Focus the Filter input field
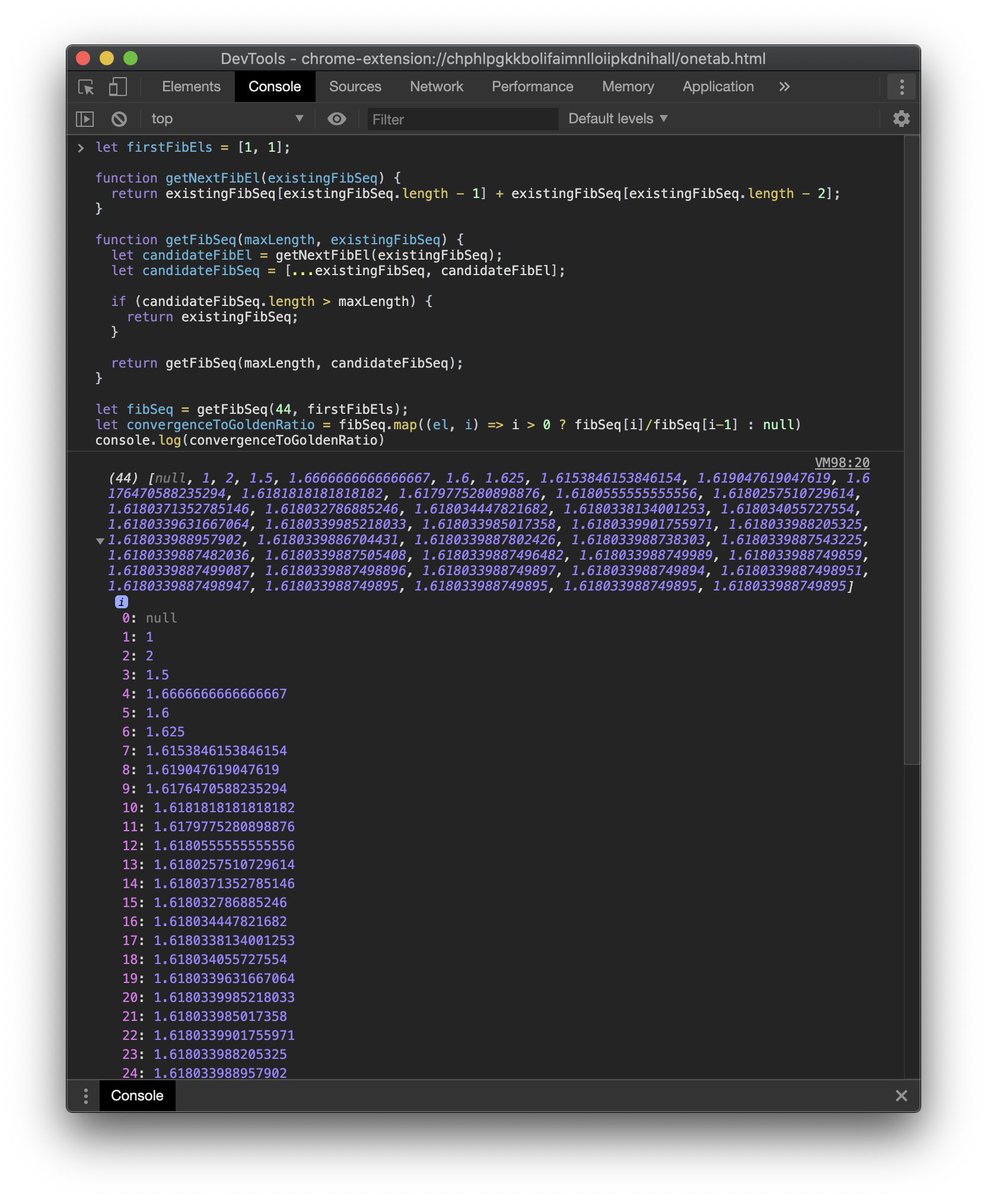Viewport: 987px width, 1200px height. coord(462,119)
